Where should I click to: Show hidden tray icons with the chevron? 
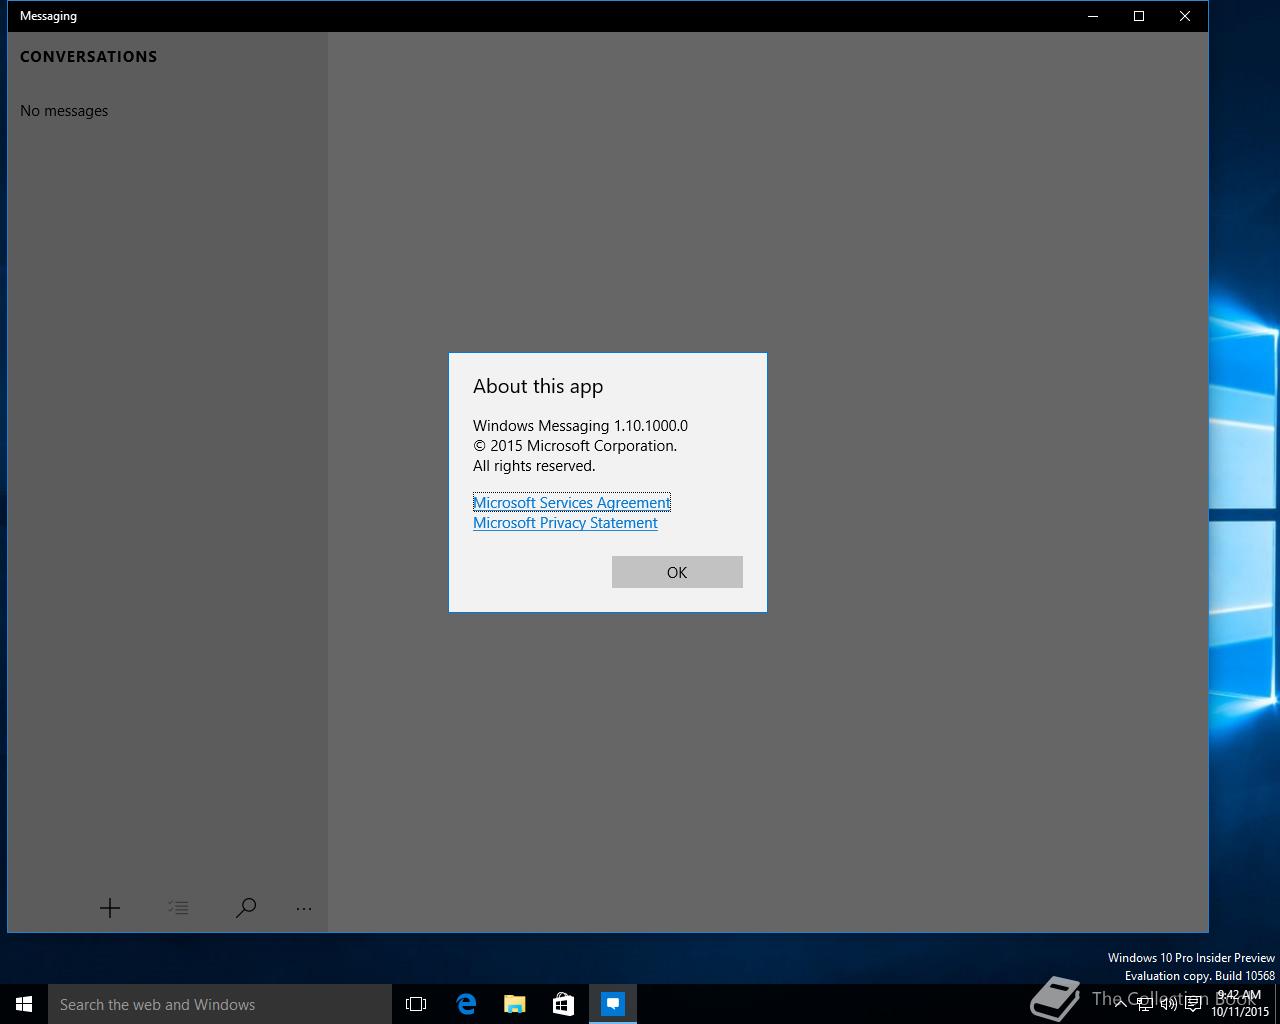[1121, 1003]
